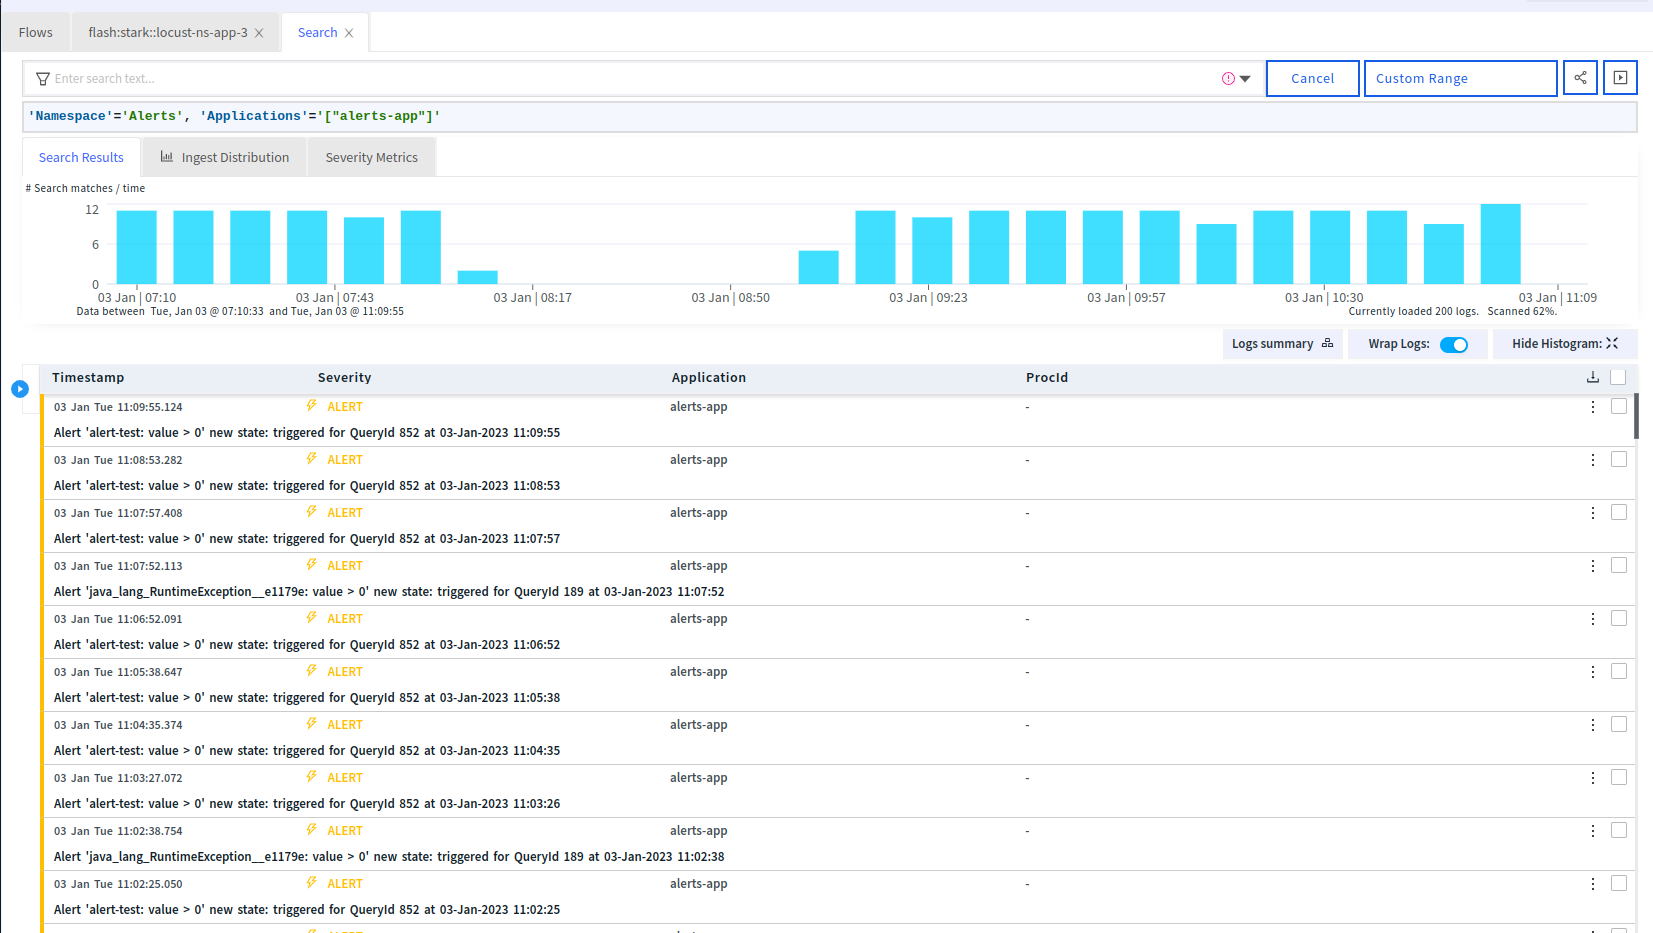Open three-dot menu for 11:09:55.124 log
1653x933 pixels.
1593,407
